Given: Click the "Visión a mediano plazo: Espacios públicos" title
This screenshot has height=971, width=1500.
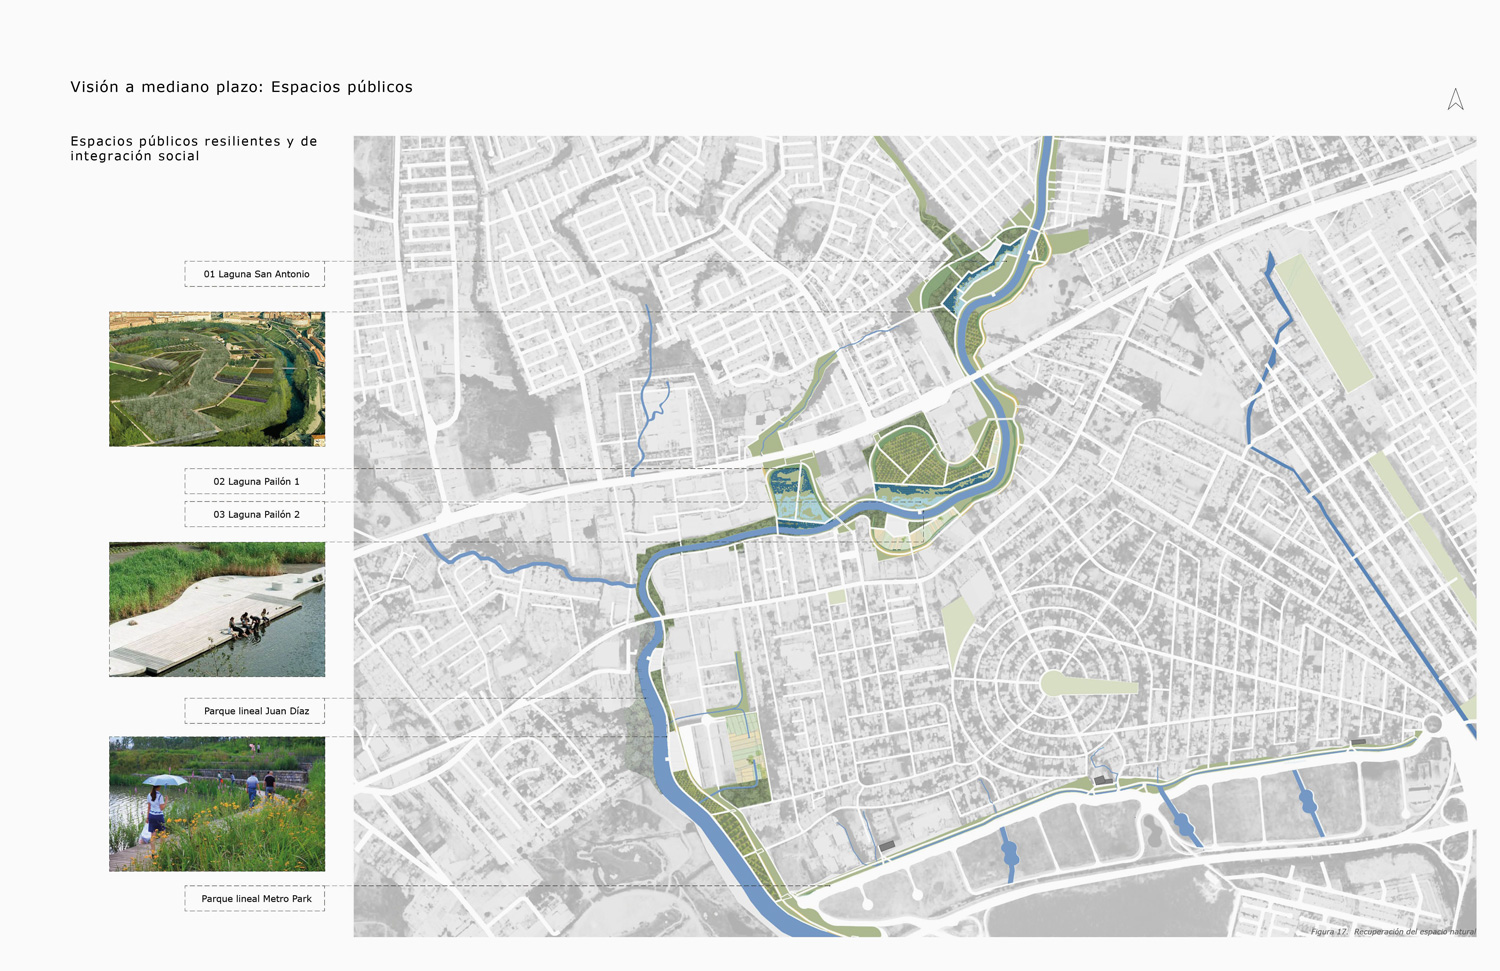Looking at the screenshot, I should [x=241, y=87].
